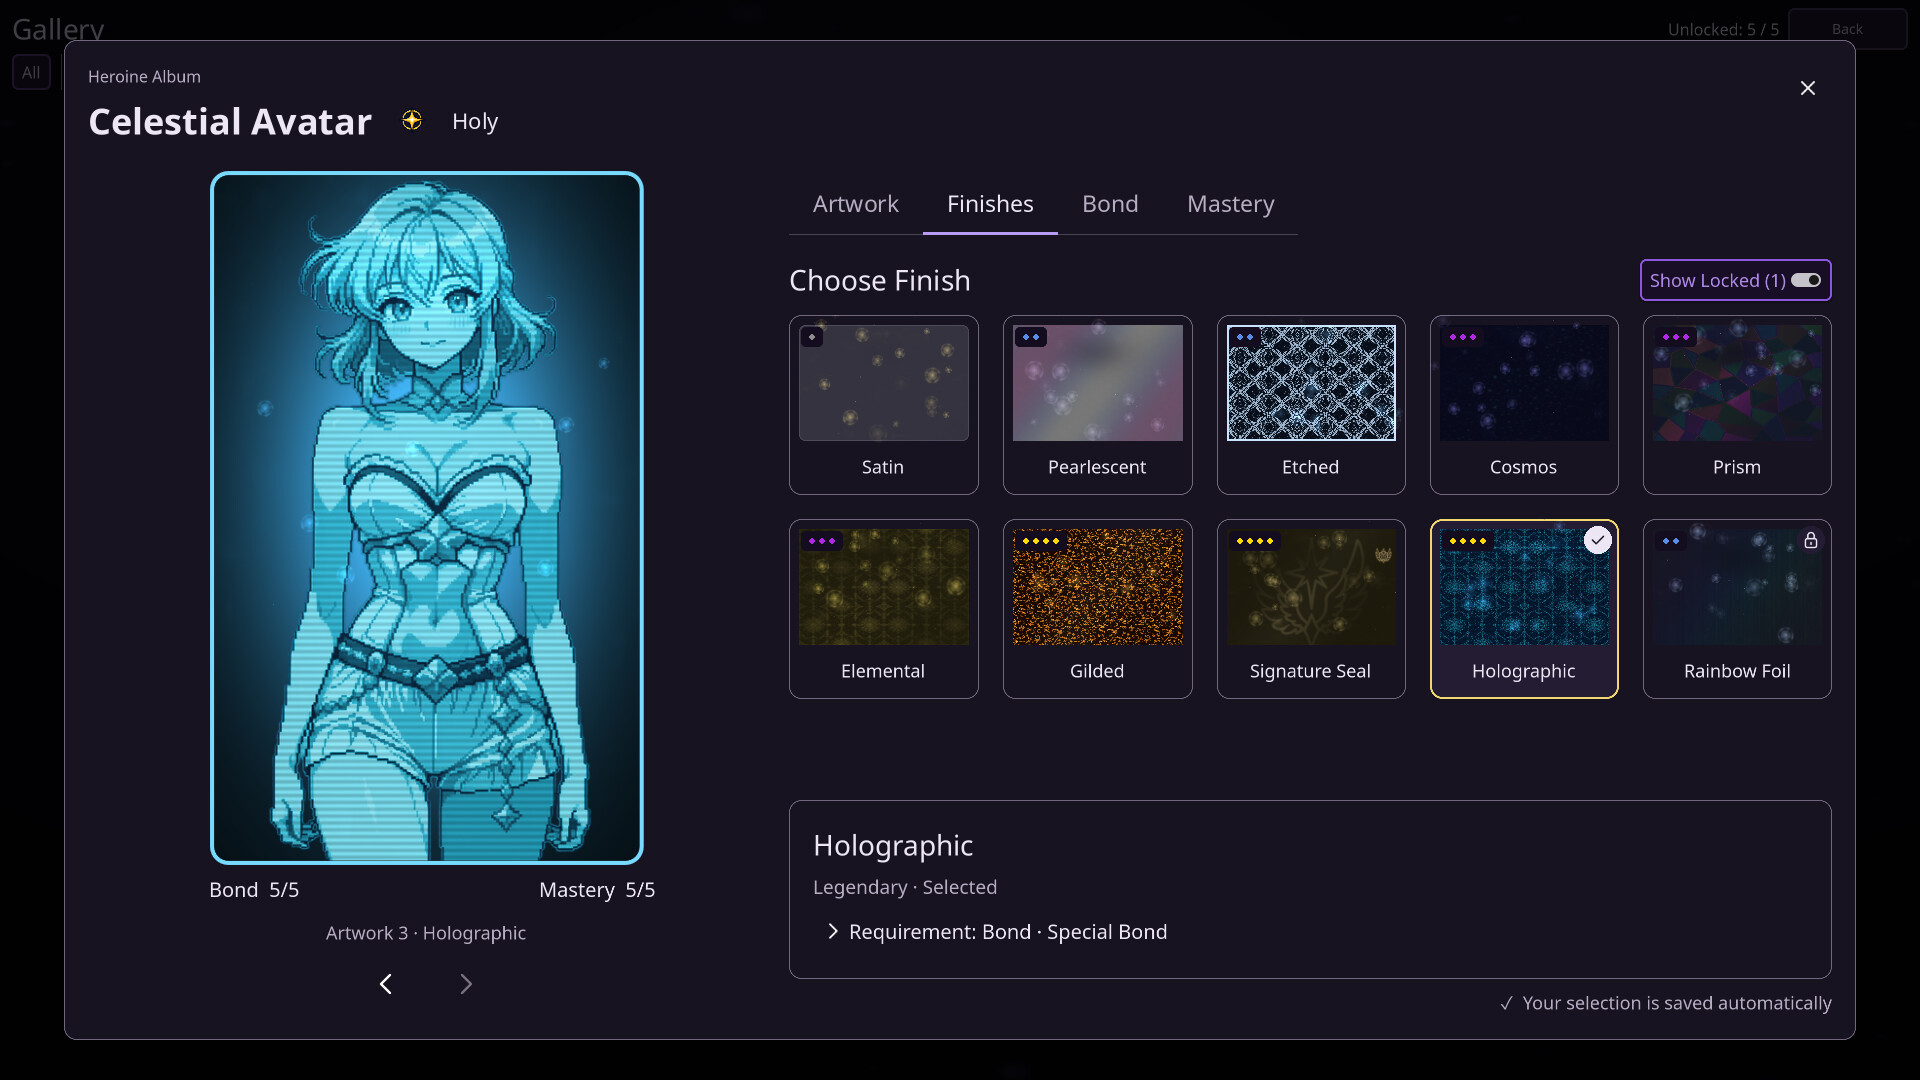This screenshot has width=1920, height=1080.
Task: Click the Back button in Gallery
Action: pos(1847,29)
